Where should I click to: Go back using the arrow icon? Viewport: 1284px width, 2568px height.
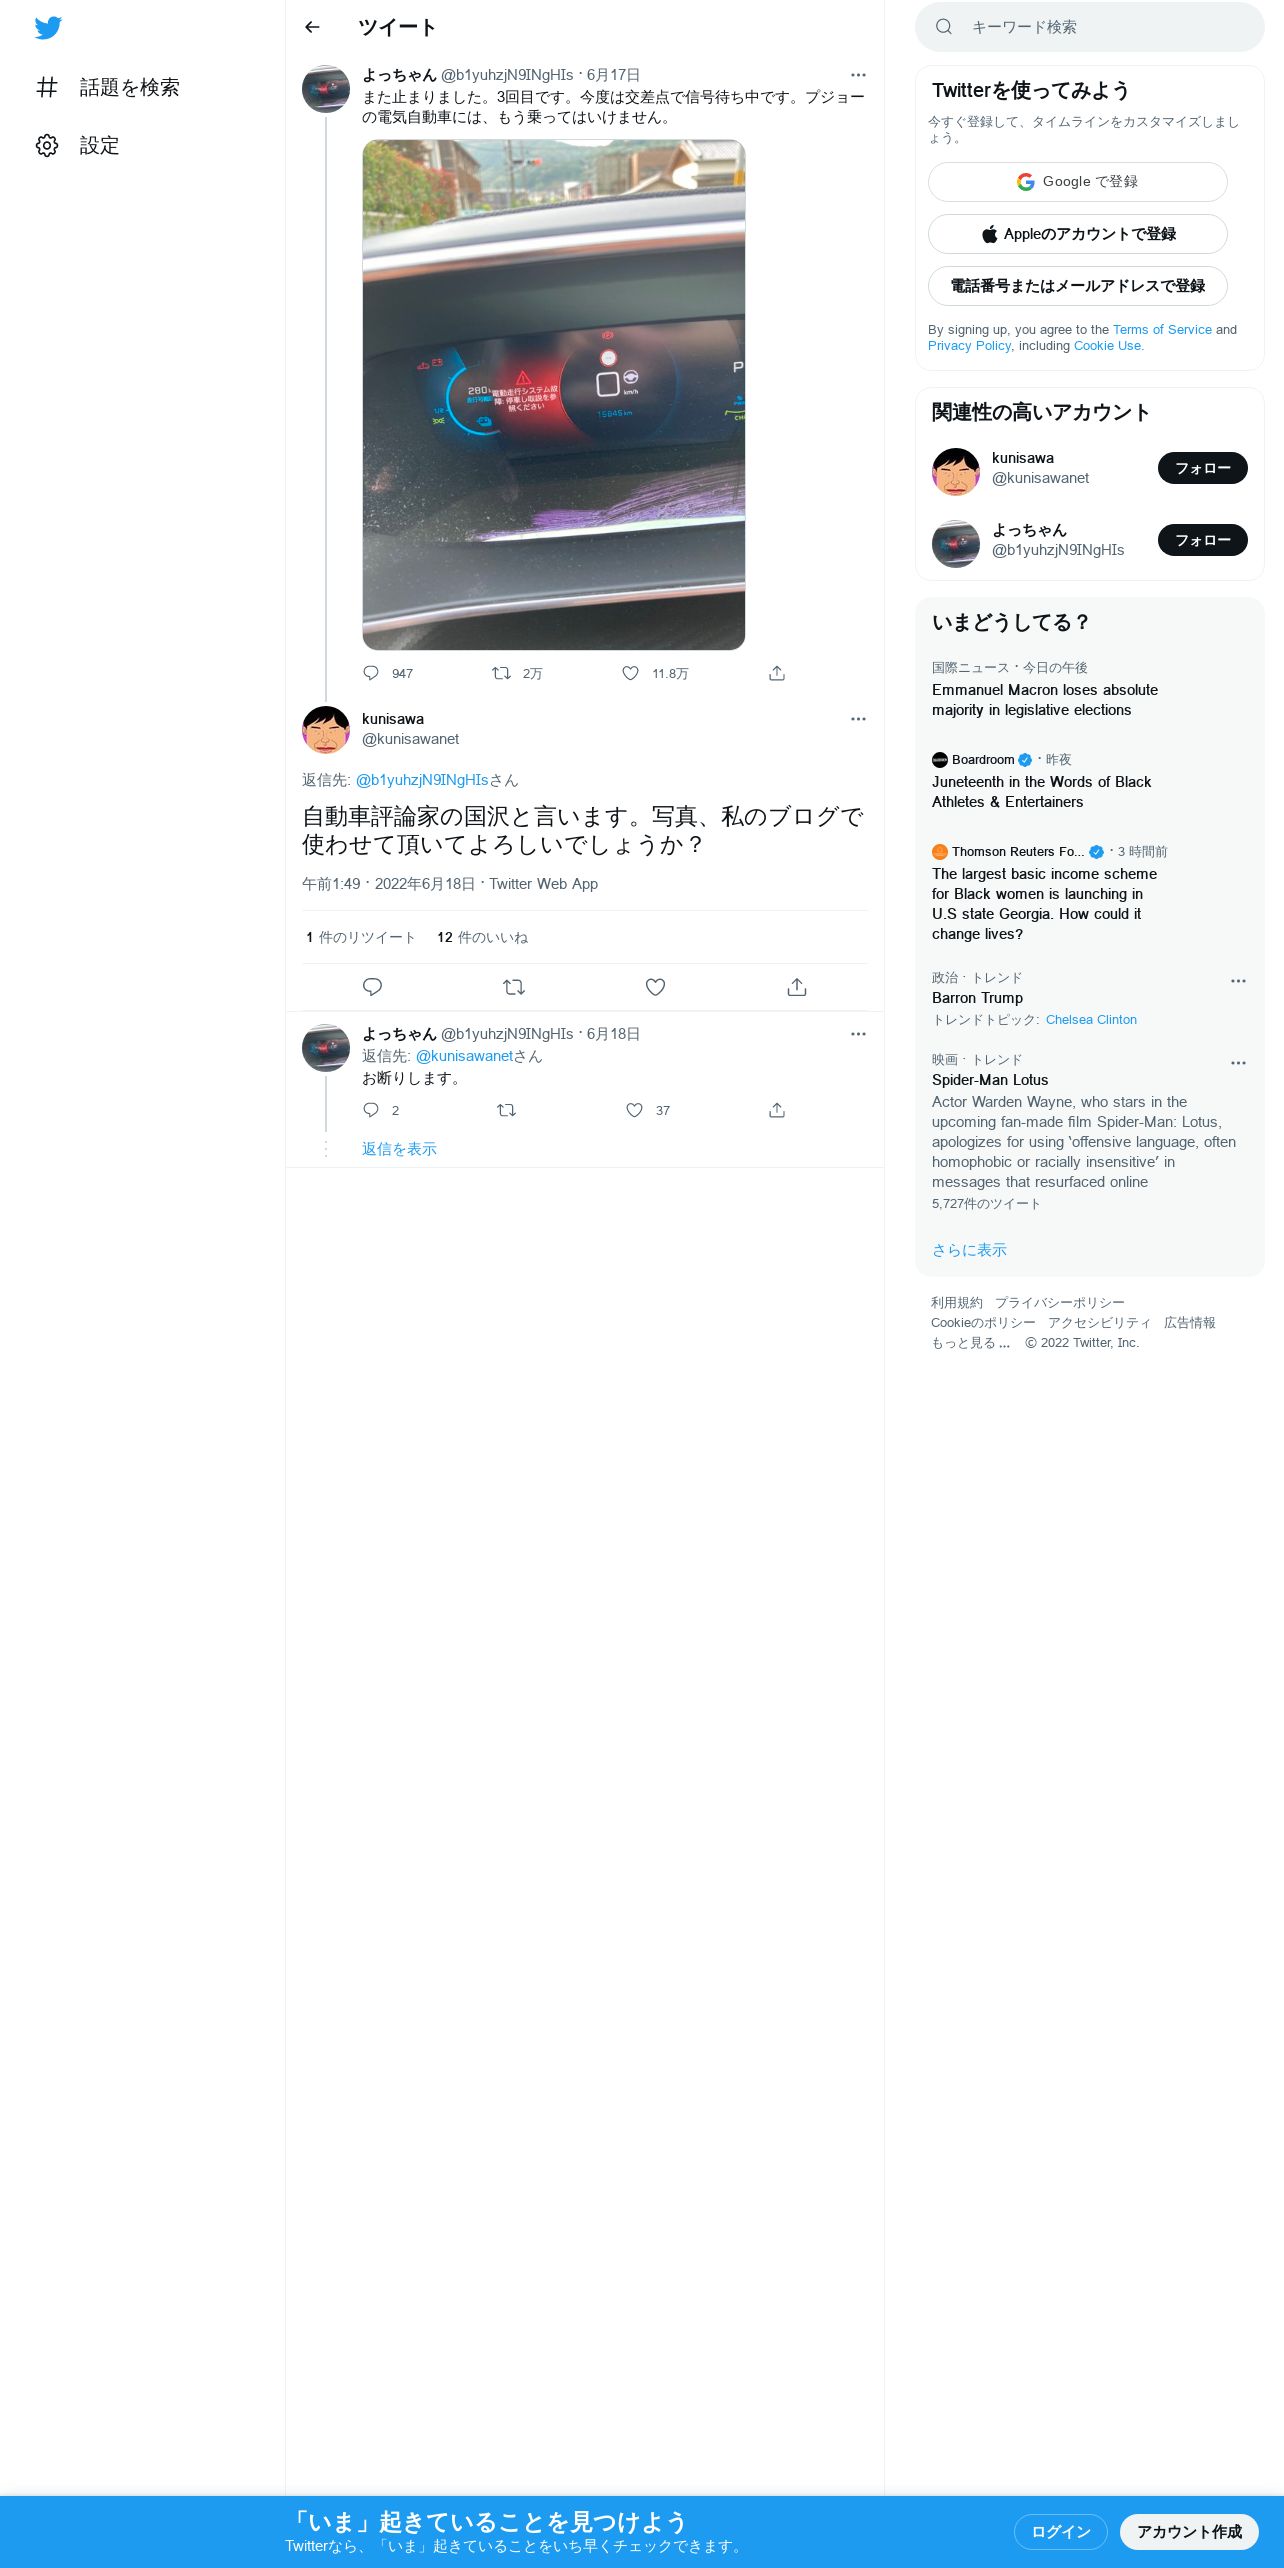(312, 27)
